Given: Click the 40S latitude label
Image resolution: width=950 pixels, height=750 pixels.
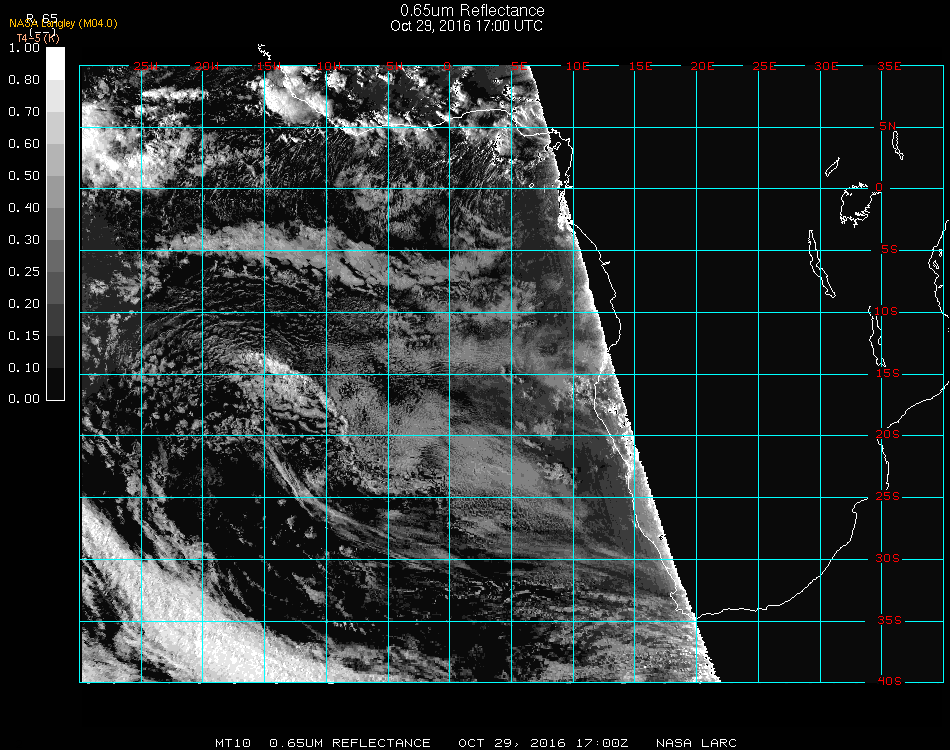Looking at the screenshot, I should click(889, 681).
